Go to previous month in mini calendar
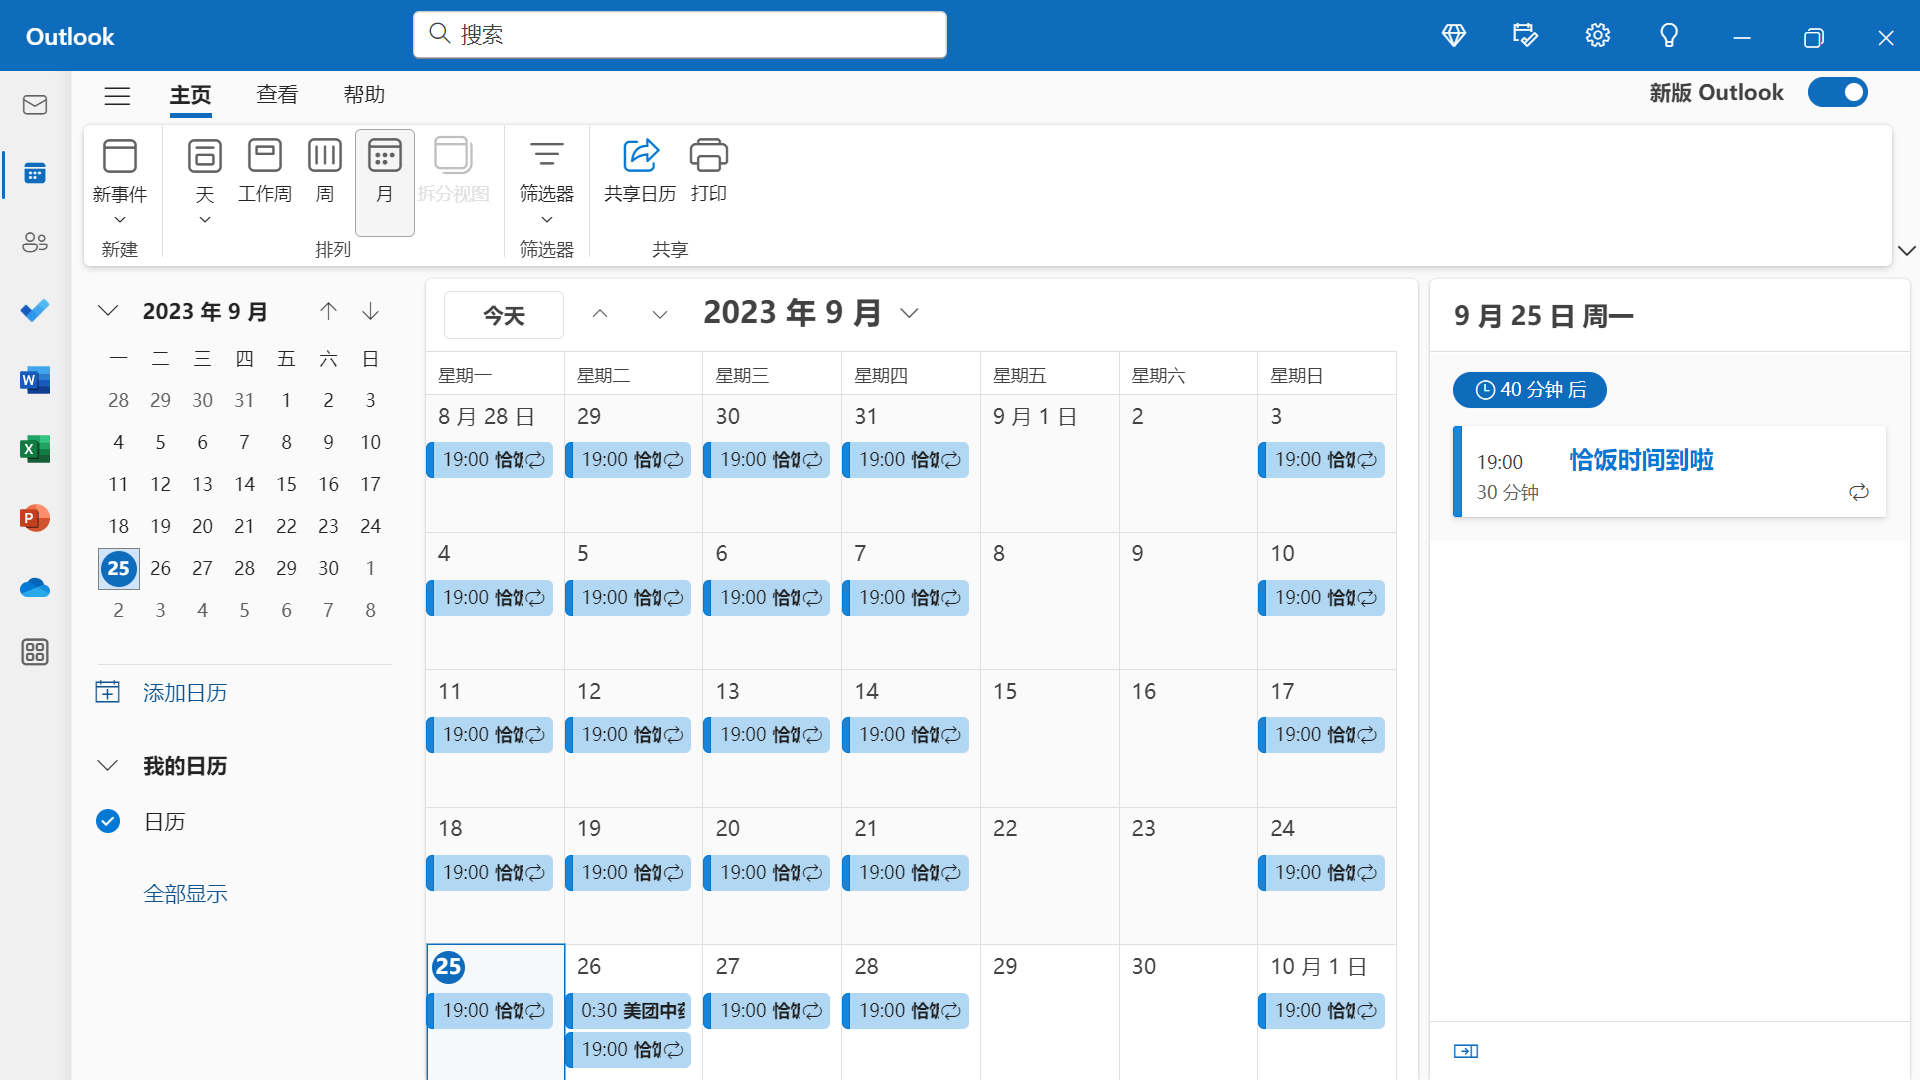Viewport: 1920px width, 1080px height. [x=328, y=311]
